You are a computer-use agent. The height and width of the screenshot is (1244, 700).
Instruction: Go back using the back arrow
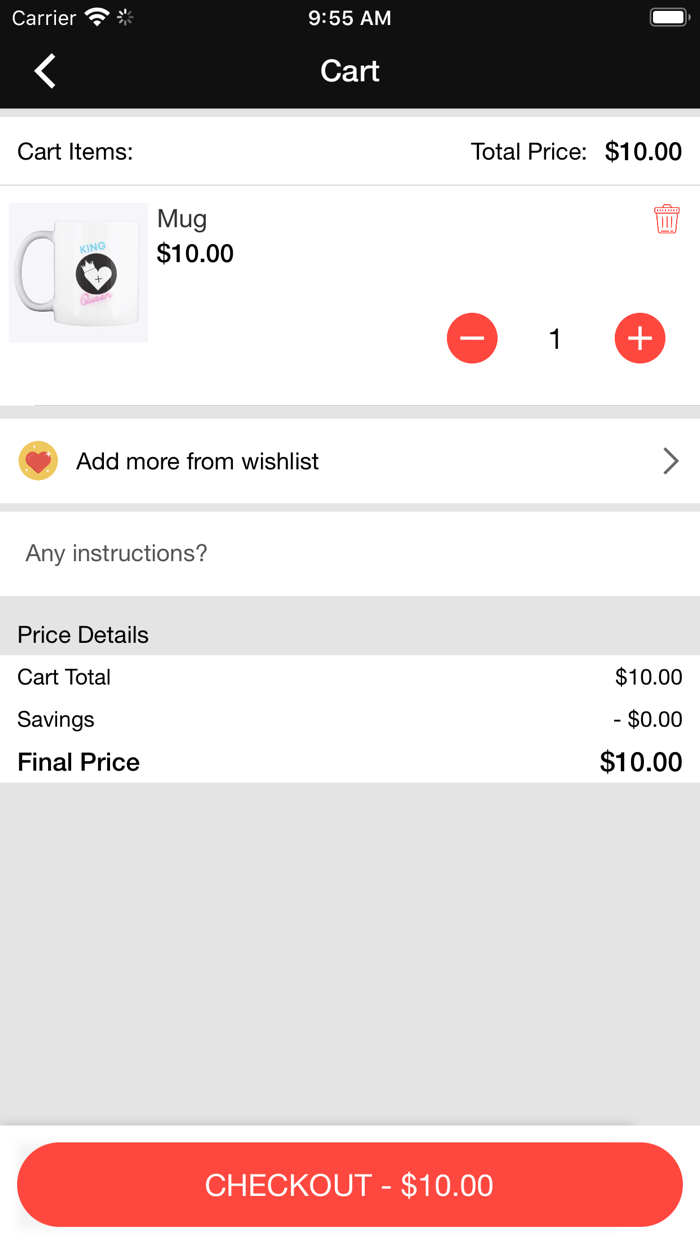pos(45,71)
